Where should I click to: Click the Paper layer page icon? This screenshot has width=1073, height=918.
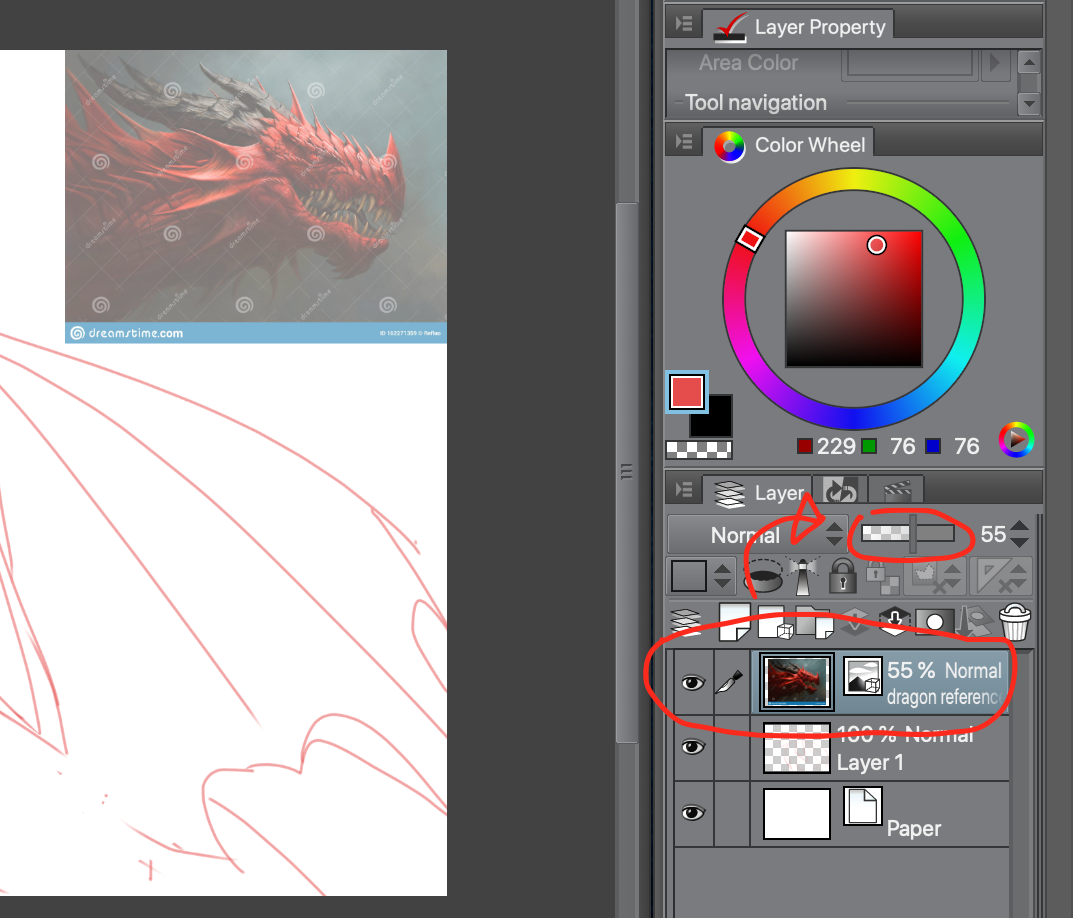862,806
